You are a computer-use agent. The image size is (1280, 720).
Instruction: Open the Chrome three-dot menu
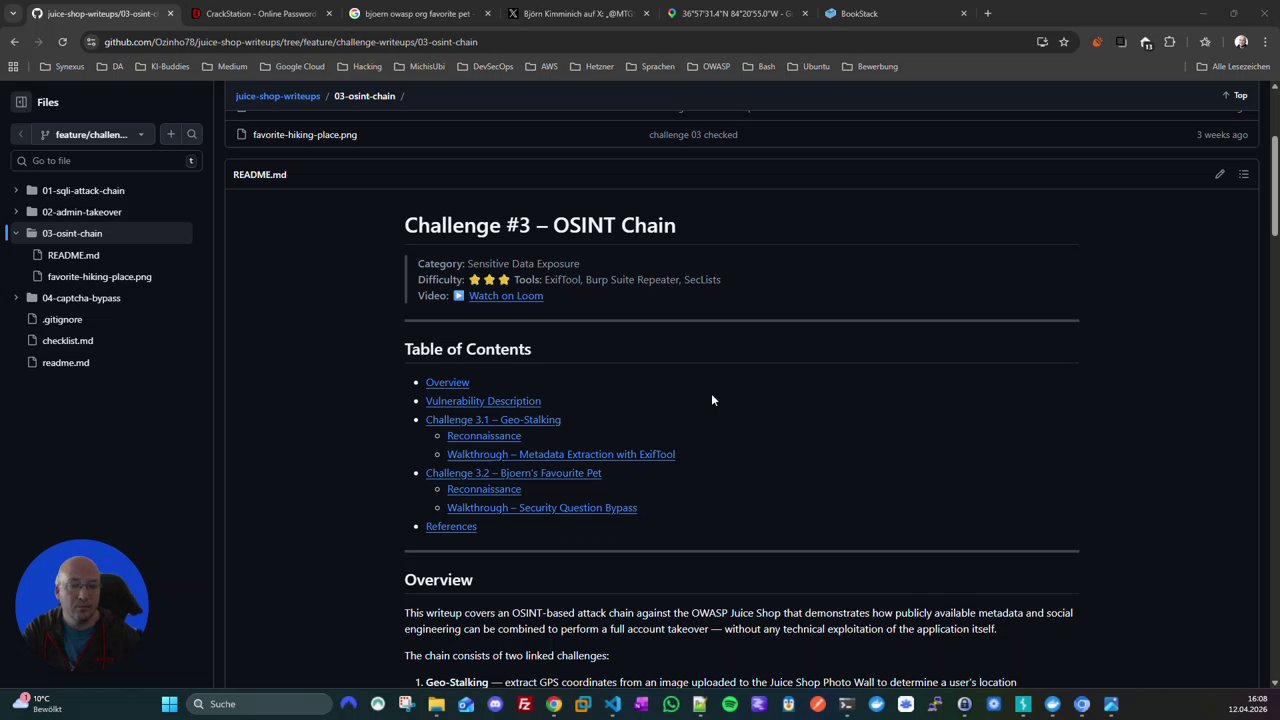(x=1266, y=42)
